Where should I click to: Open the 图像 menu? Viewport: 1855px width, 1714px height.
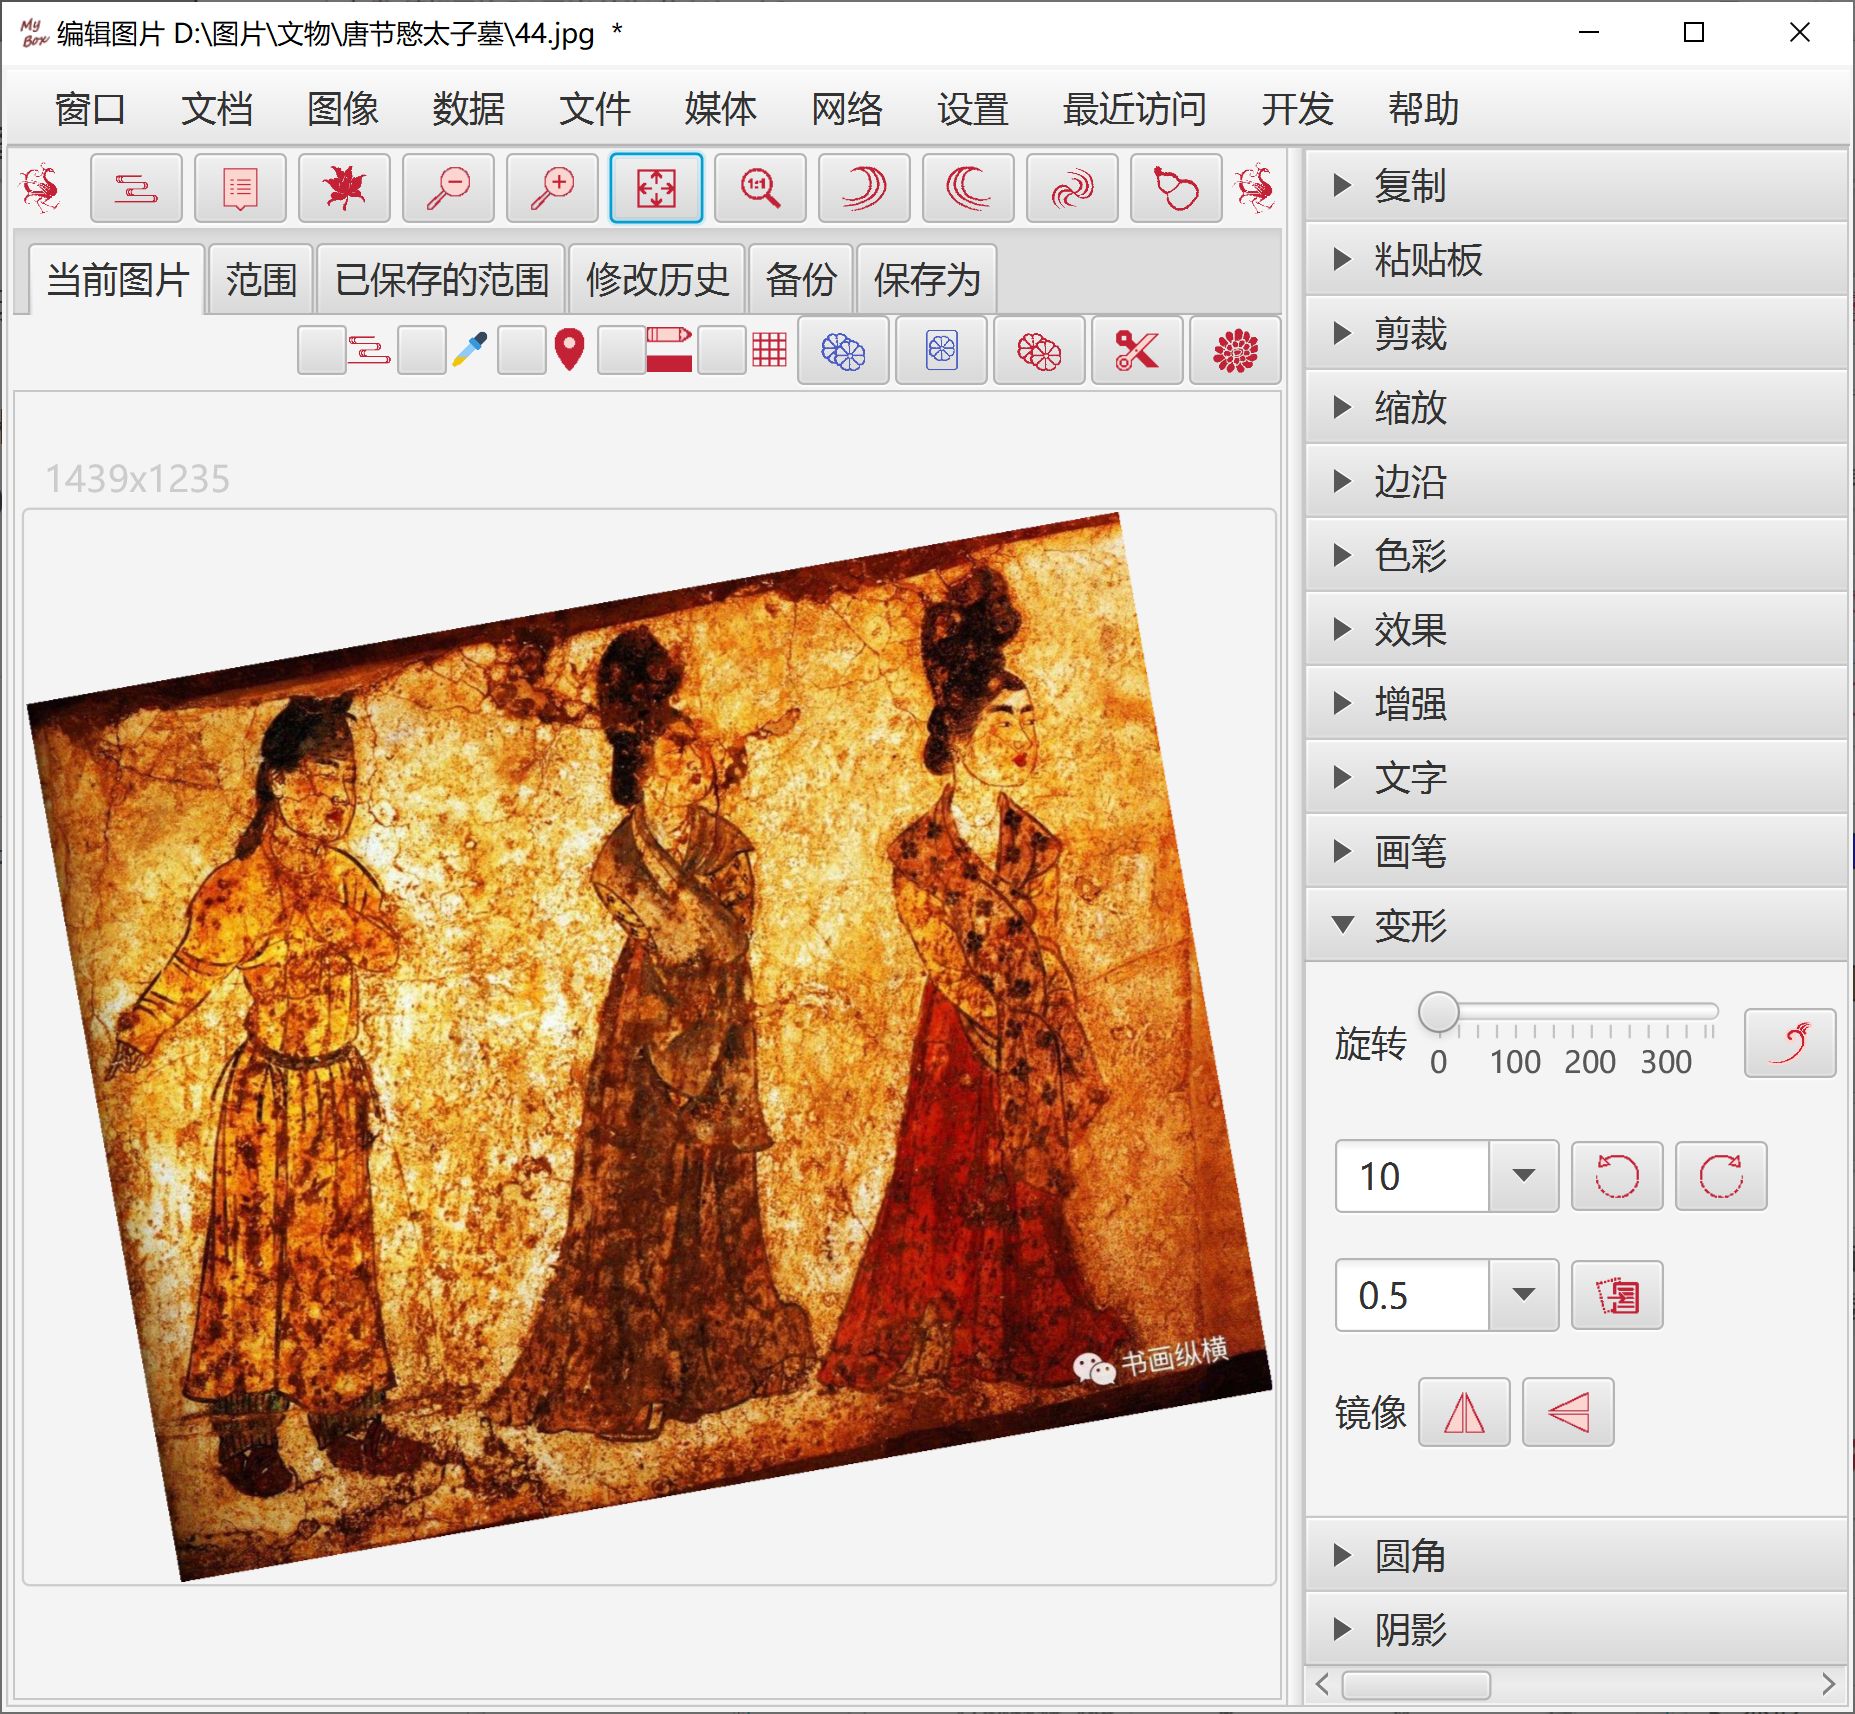[342, 109]
